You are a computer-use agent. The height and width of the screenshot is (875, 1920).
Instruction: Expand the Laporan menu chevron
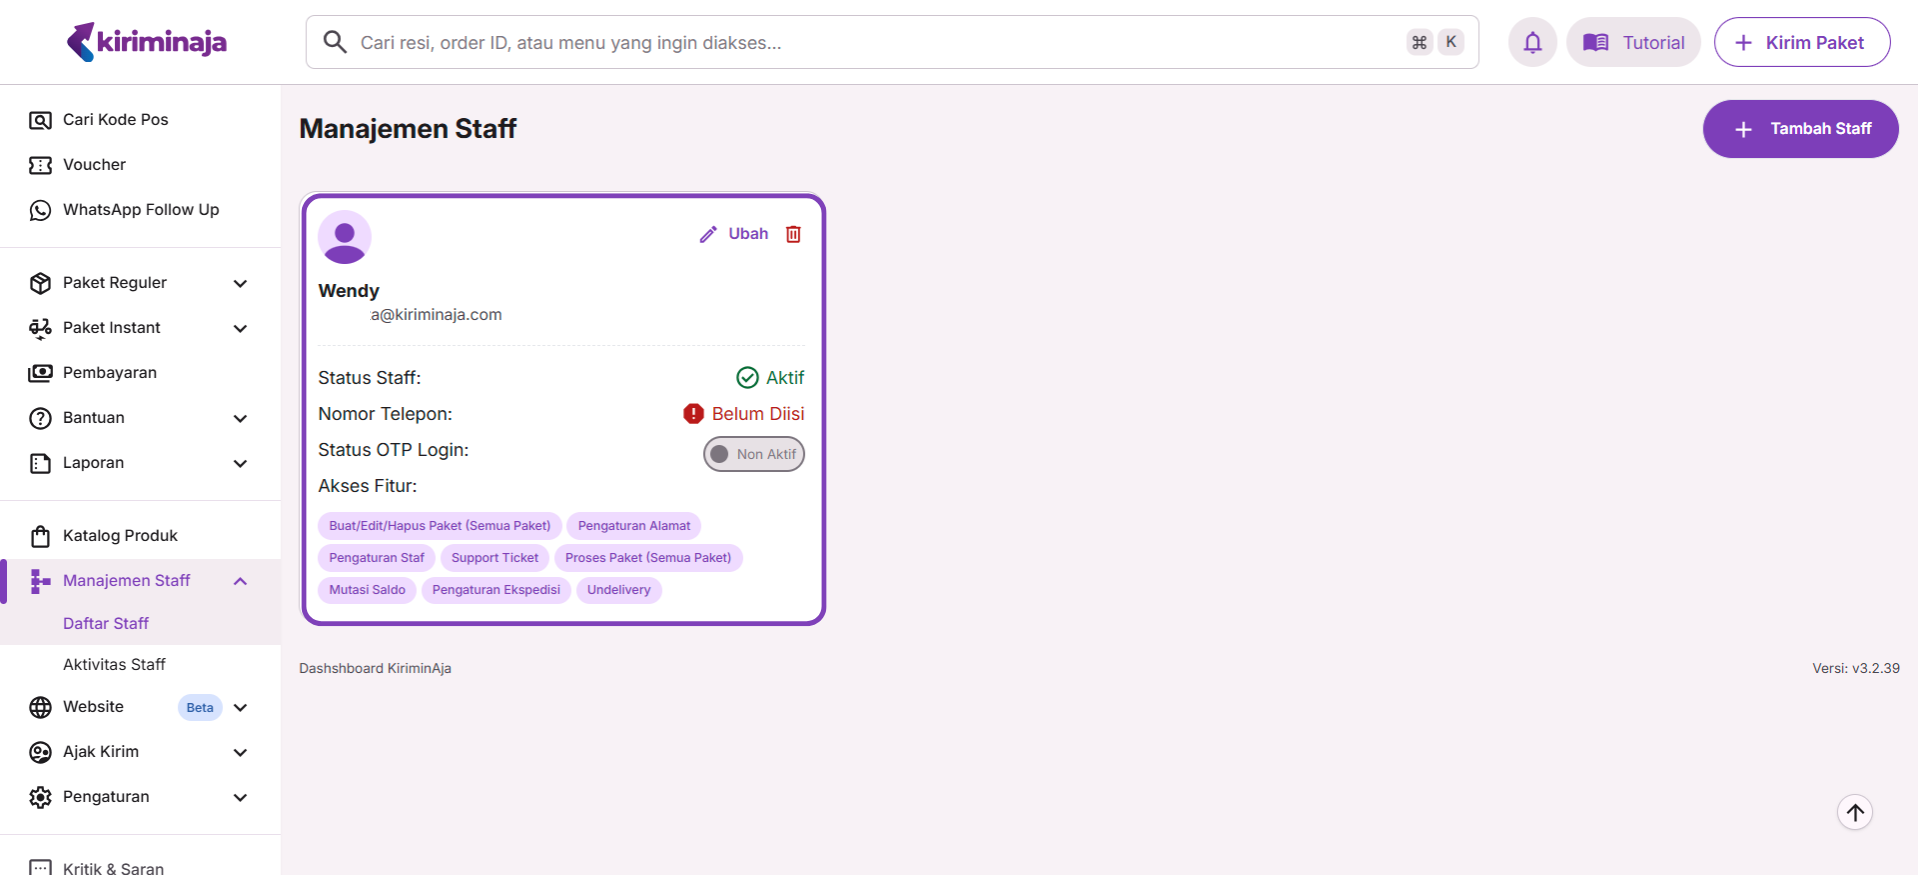point(240,463)
